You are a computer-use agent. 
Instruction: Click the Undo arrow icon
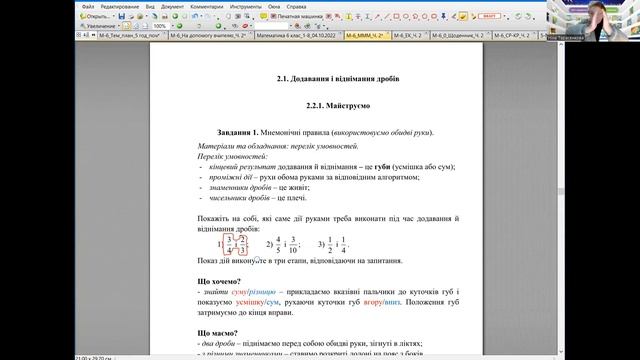(x=195, y=16)
